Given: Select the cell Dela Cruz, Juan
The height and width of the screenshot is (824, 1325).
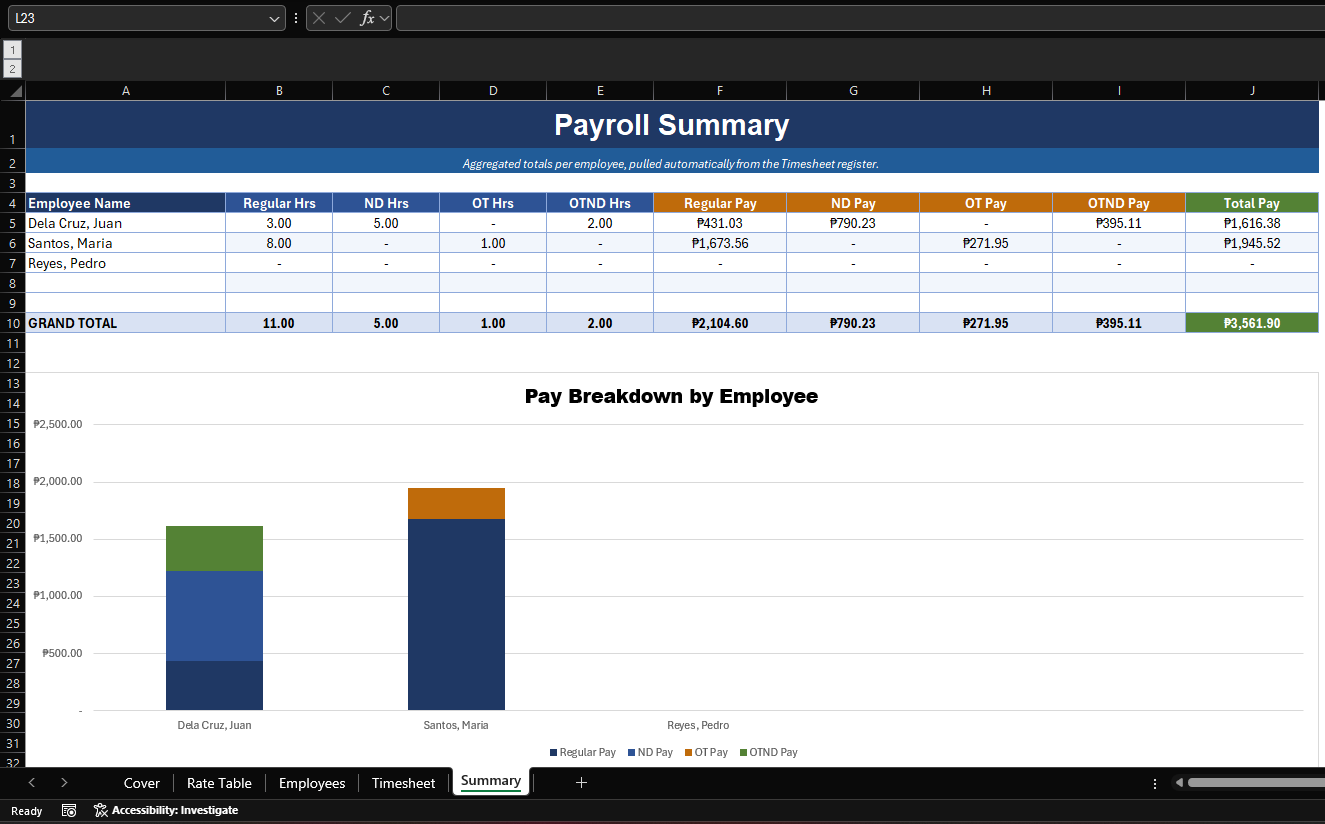Looking at the screenshot, I should click(x=126, y=223).
